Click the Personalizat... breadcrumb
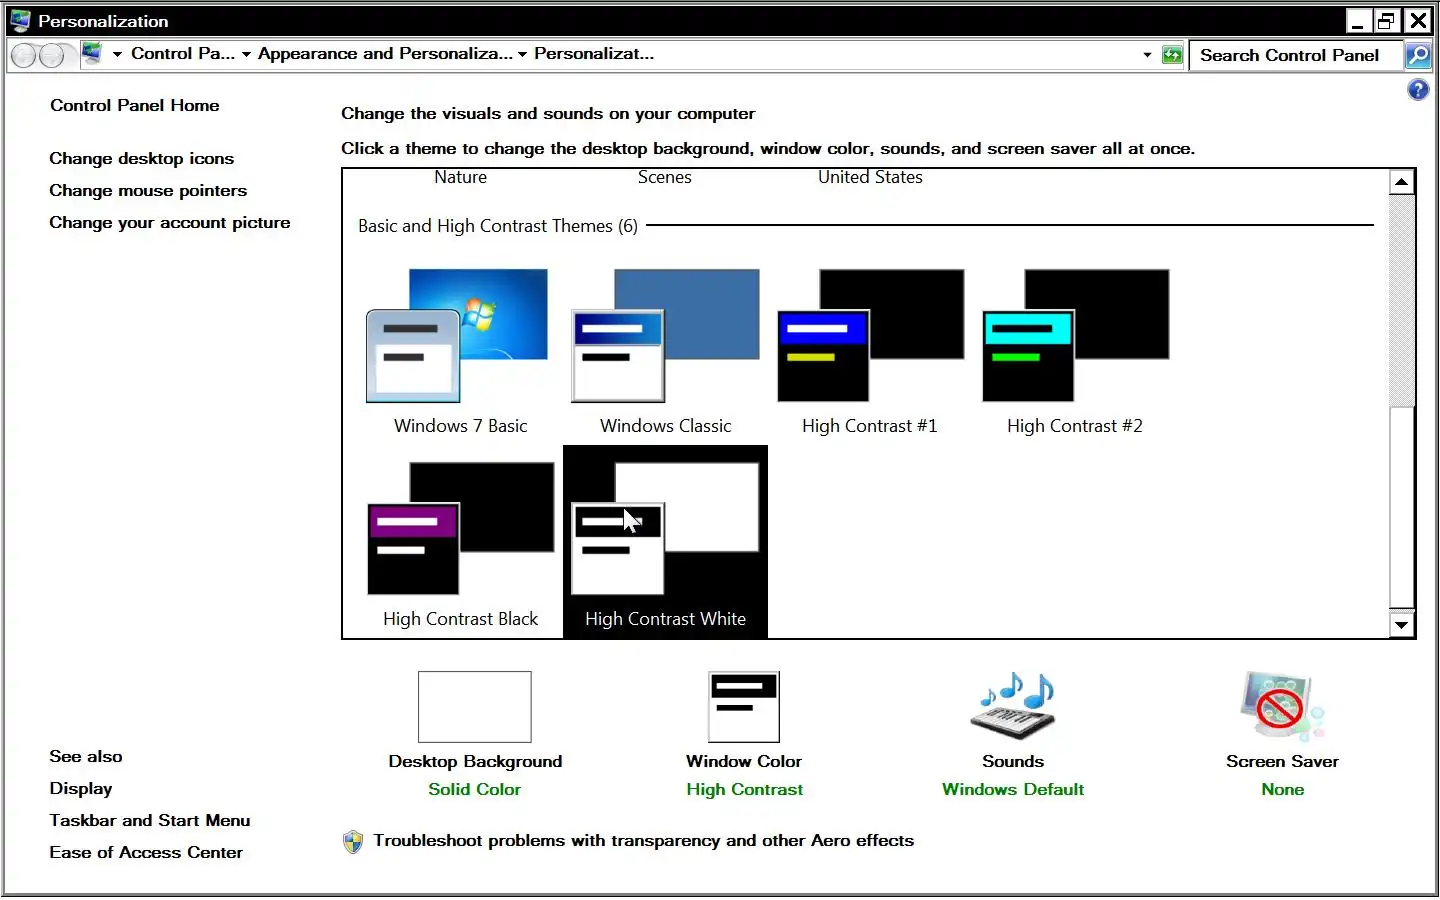The height and width of the screenshot is (900, 1440). point(594,54)
